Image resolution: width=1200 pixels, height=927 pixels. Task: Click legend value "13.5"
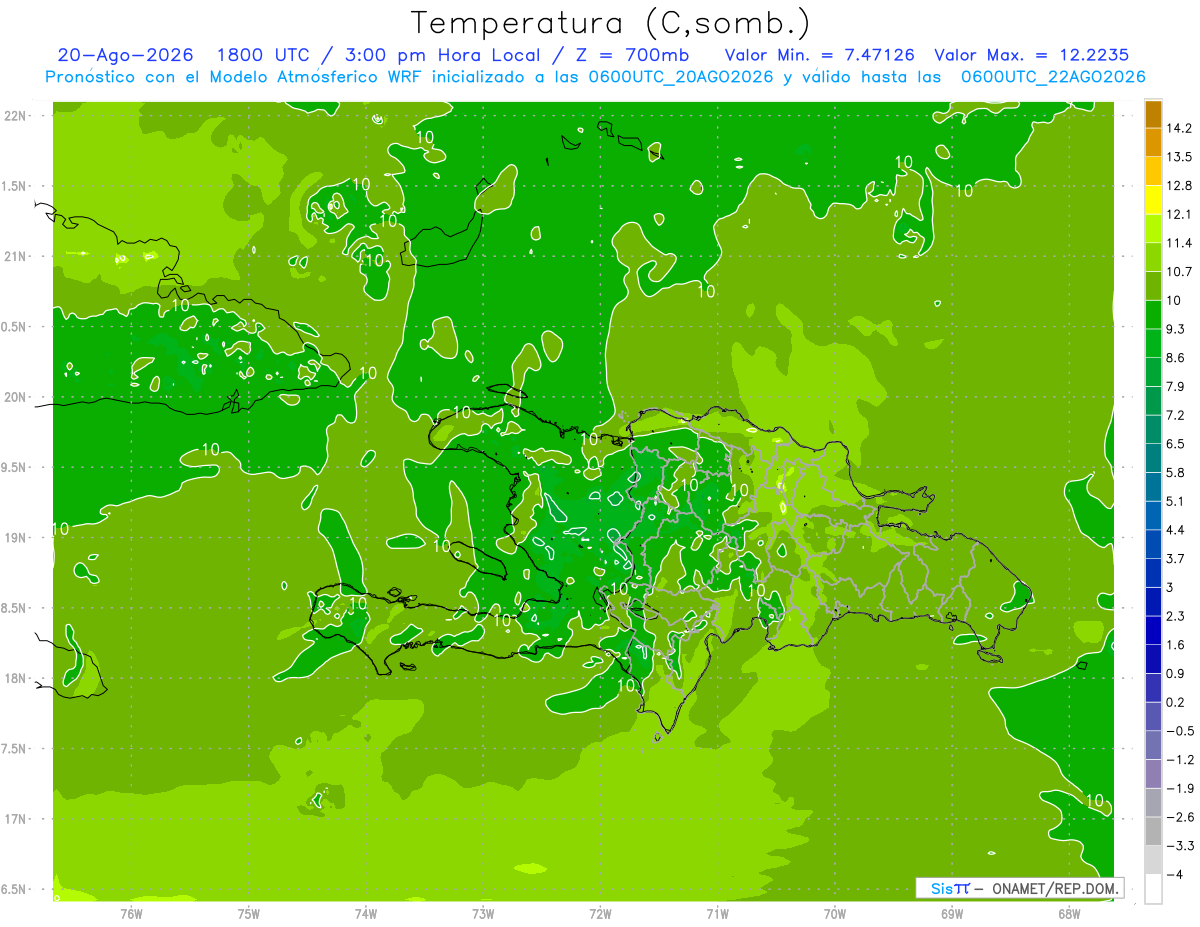click(x=1180, y=157)
